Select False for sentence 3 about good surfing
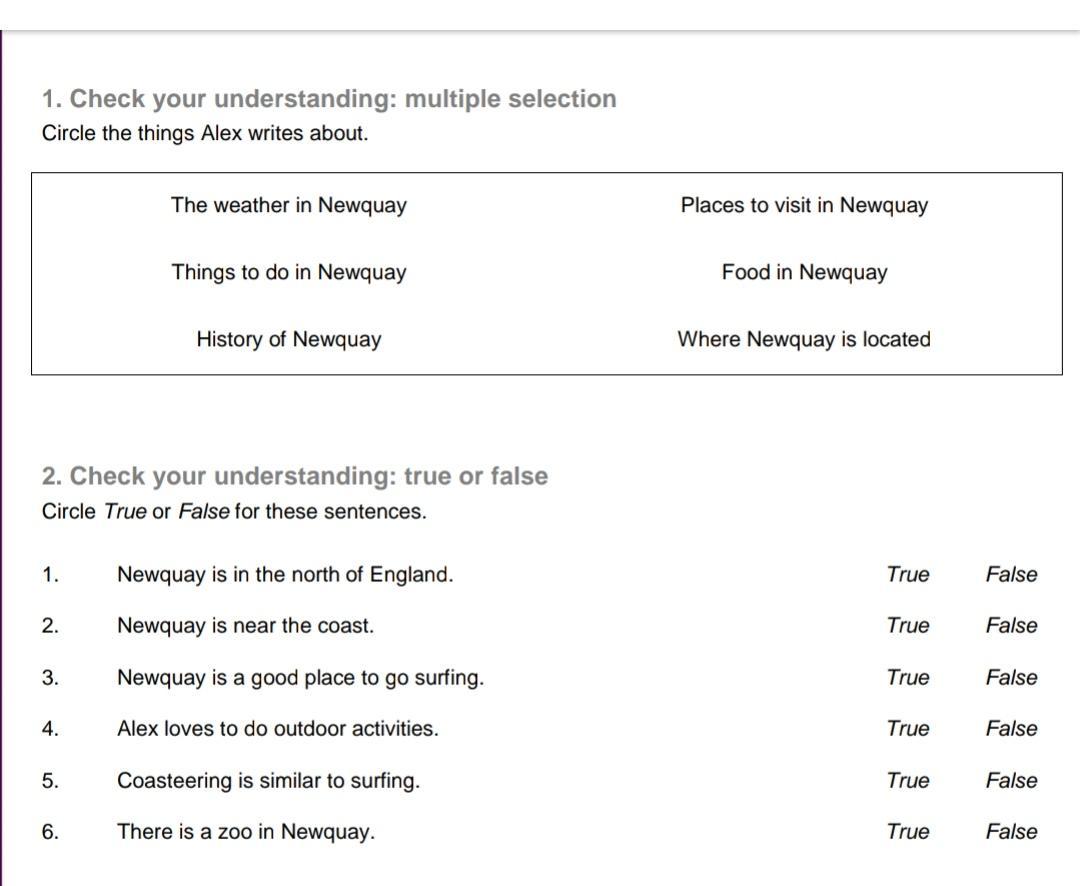 coord(1011,678)
